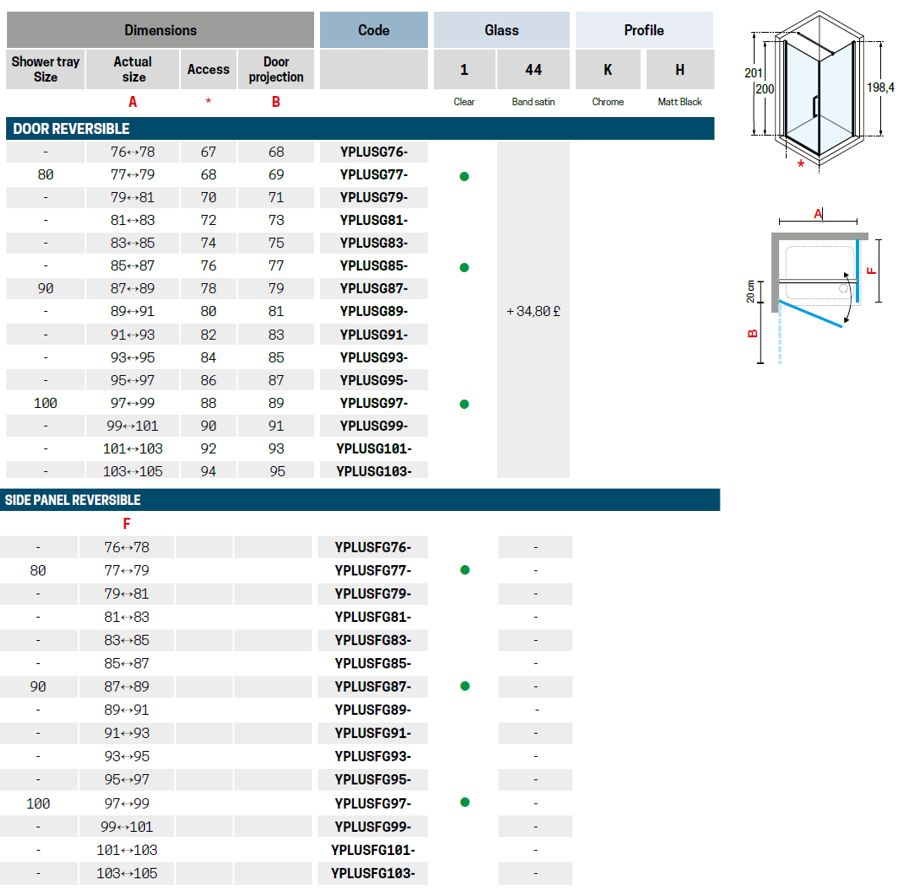Click product code YPLUSG101-
The height and width of the screenshot is (888, 900).
pyautogui.click(x=373, y=448)
